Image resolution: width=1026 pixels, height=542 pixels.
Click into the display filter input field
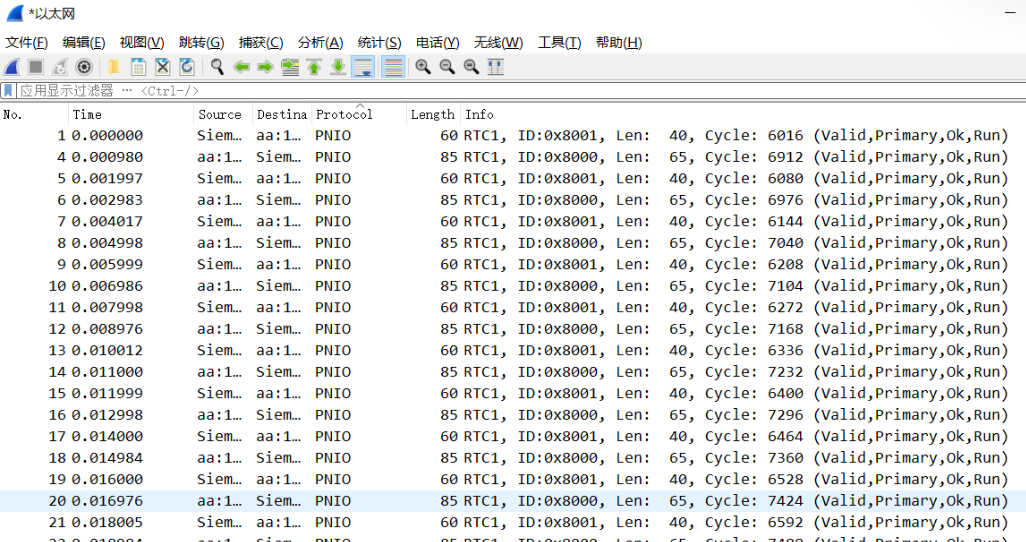(500, 90)
